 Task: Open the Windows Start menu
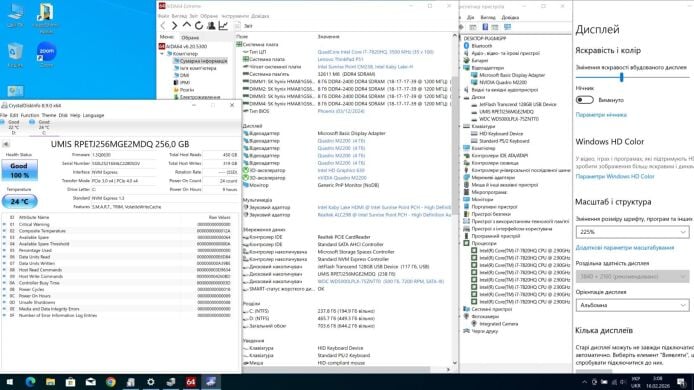[x=10, y=382]
